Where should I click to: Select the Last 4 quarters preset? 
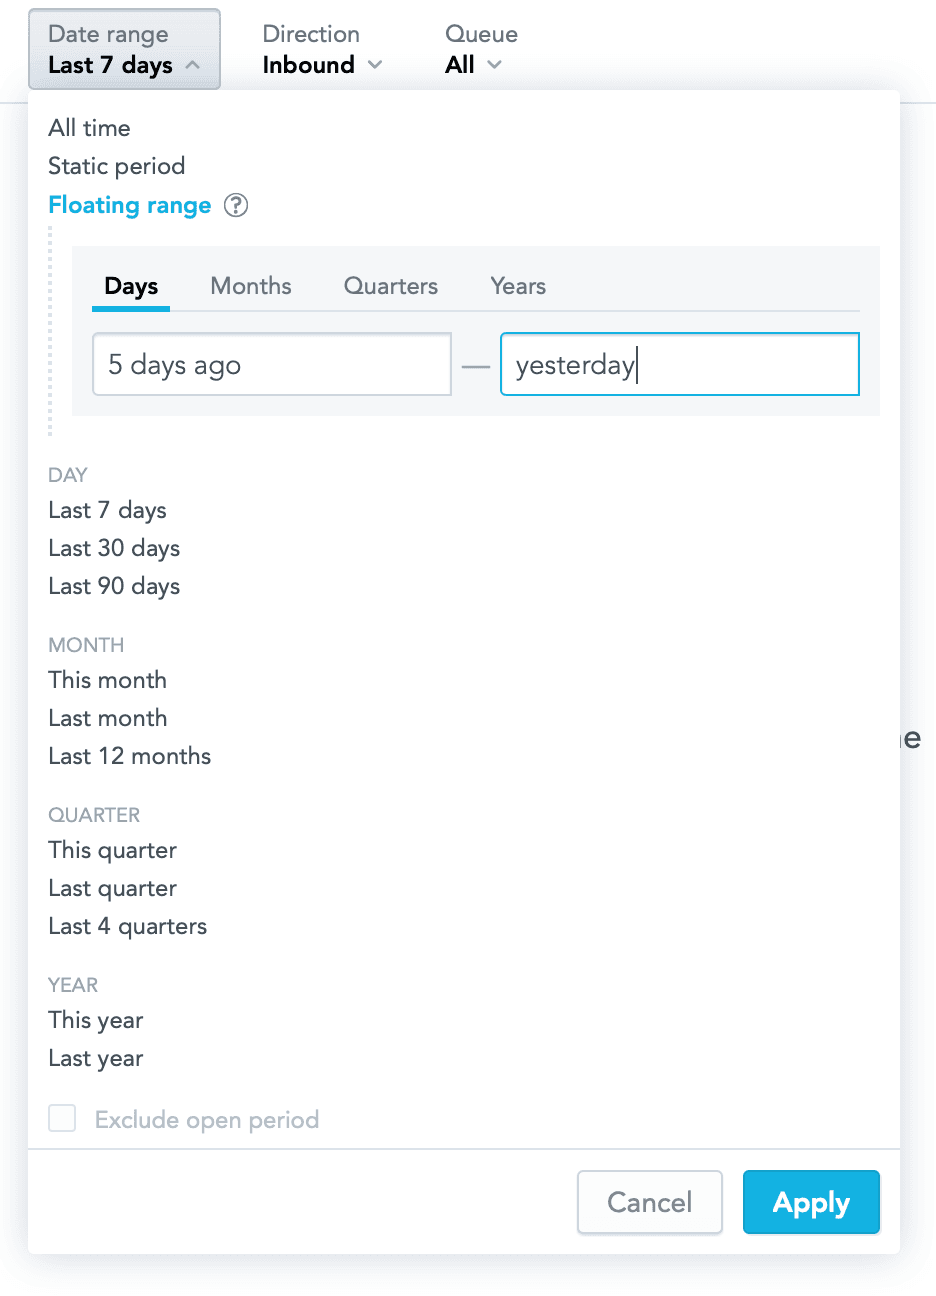[x=127, y=926]
